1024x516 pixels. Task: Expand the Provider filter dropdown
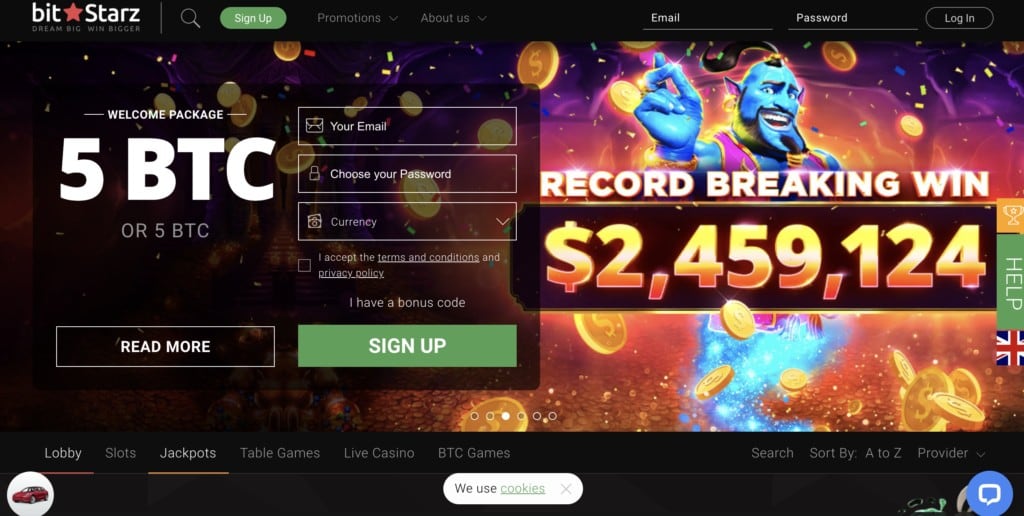coord(951,453)
